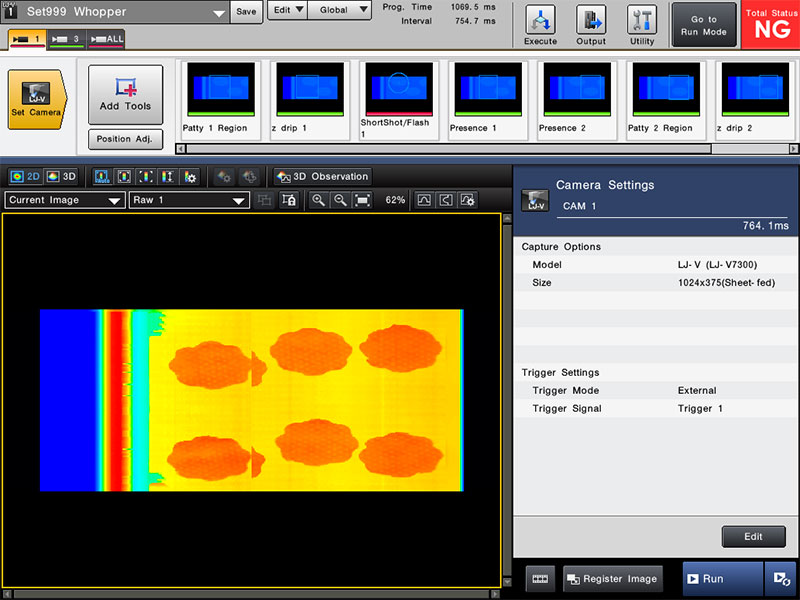800x600 pixels.
Task: Switch the view to 3D mode
Action: (61, 176)
